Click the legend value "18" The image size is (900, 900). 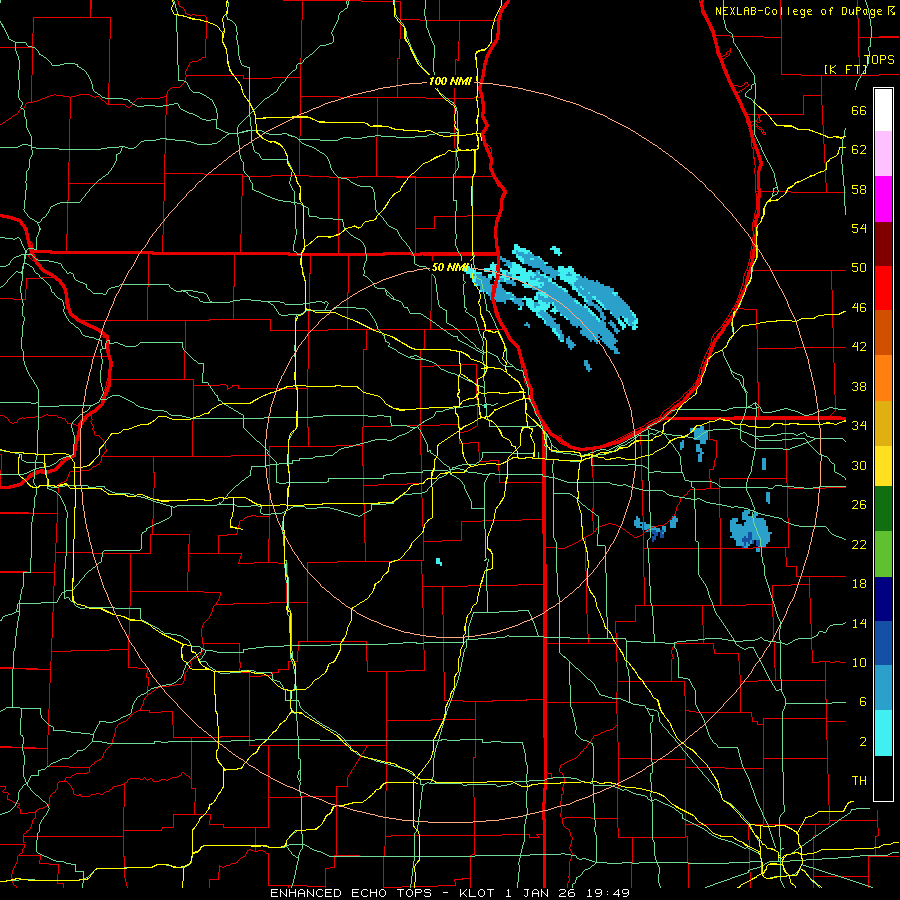859,584
